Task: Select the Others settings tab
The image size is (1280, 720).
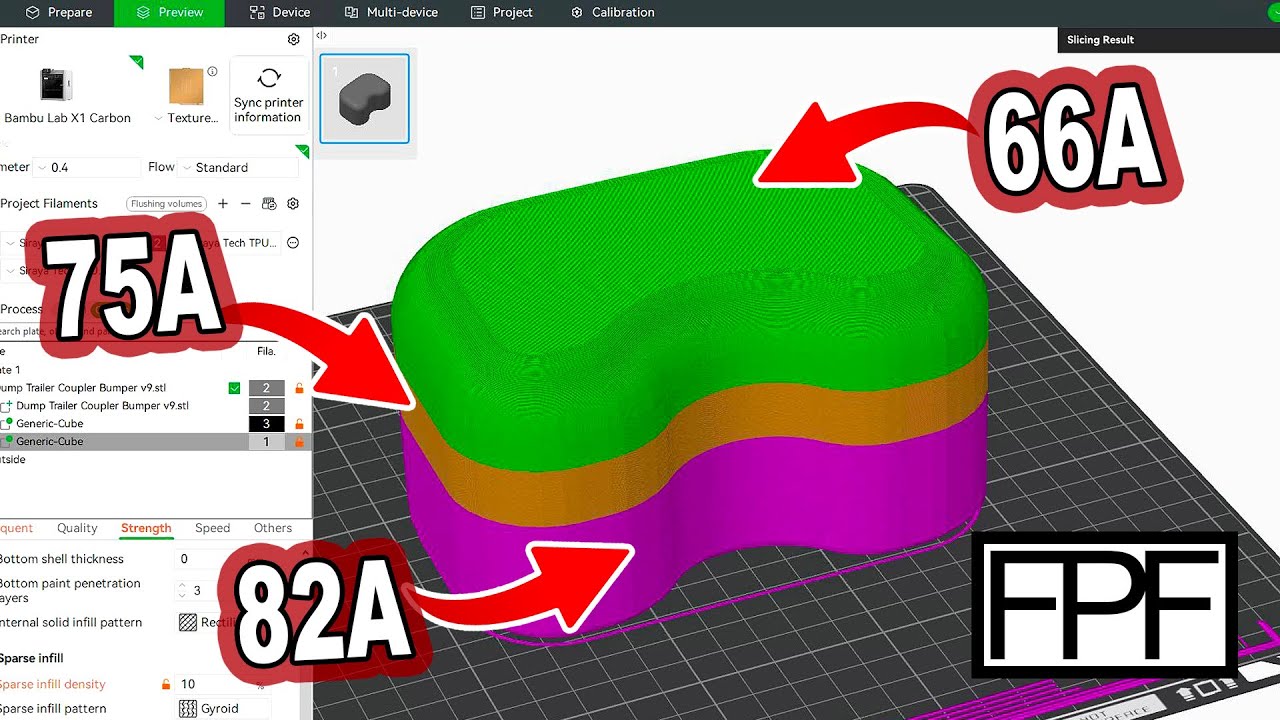Action: [273, 528]
